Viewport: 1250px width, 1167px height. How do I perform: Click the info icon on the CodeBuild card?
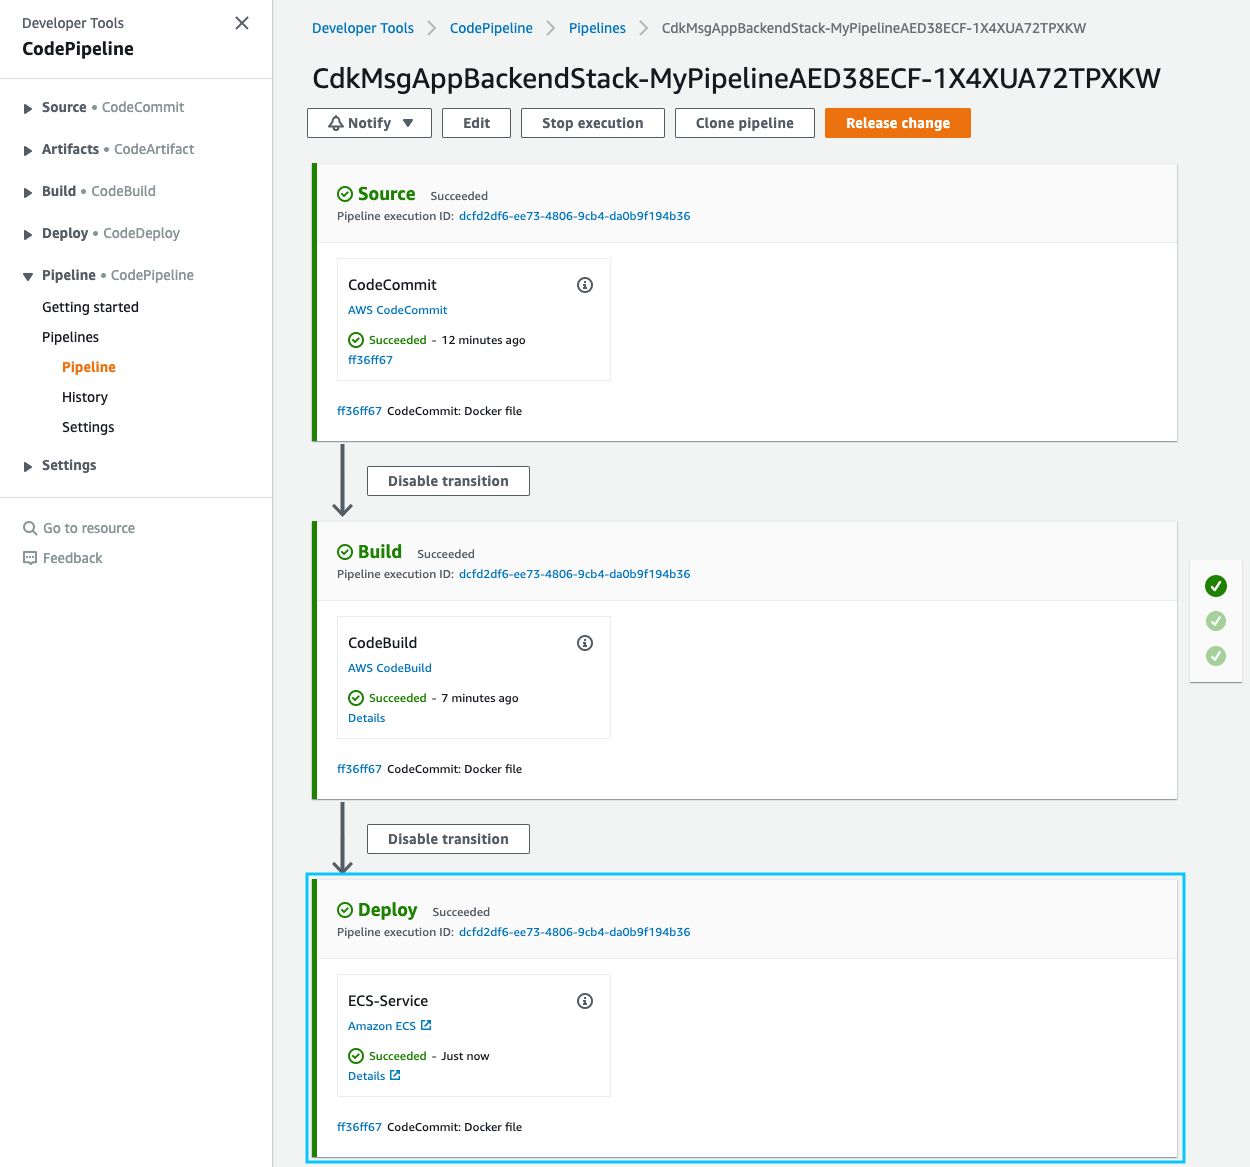(585, 643)
